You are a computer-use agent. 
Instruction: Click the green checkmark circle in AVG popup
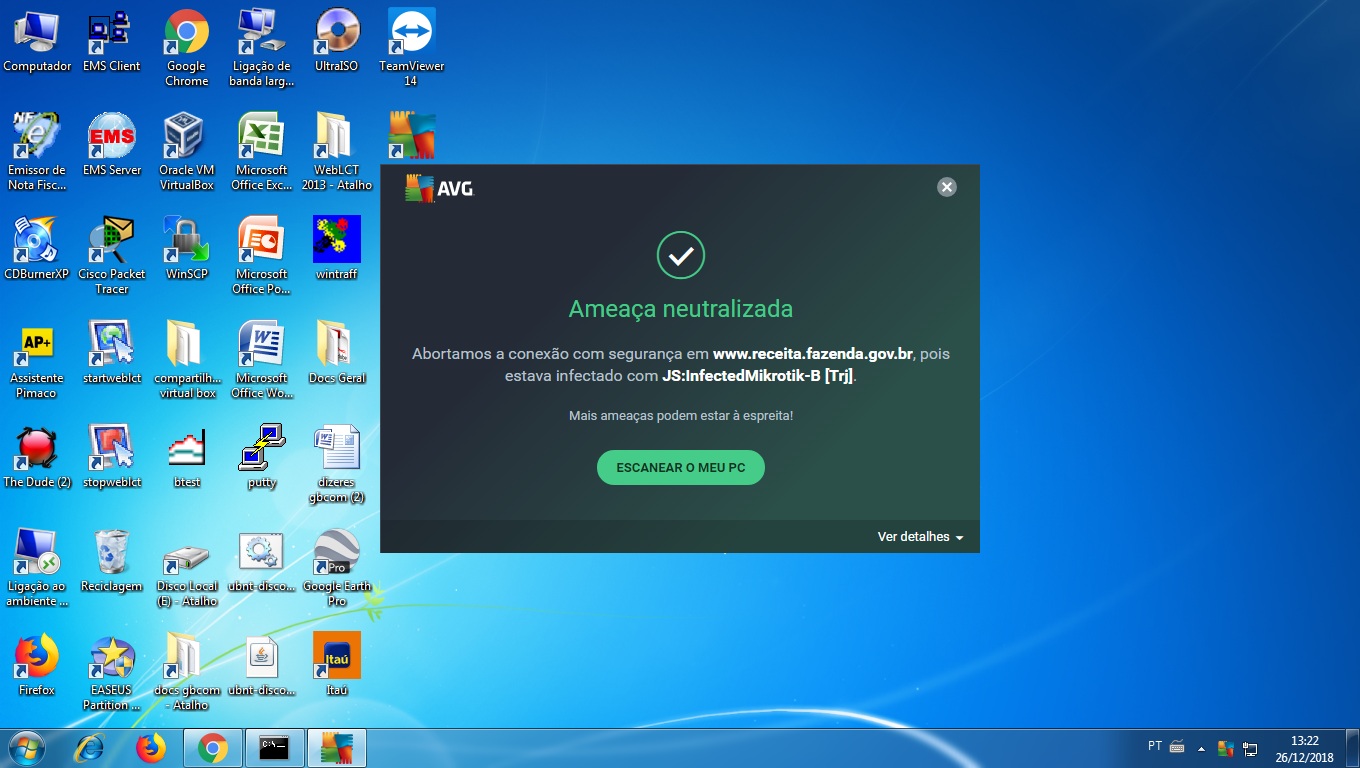681,256
